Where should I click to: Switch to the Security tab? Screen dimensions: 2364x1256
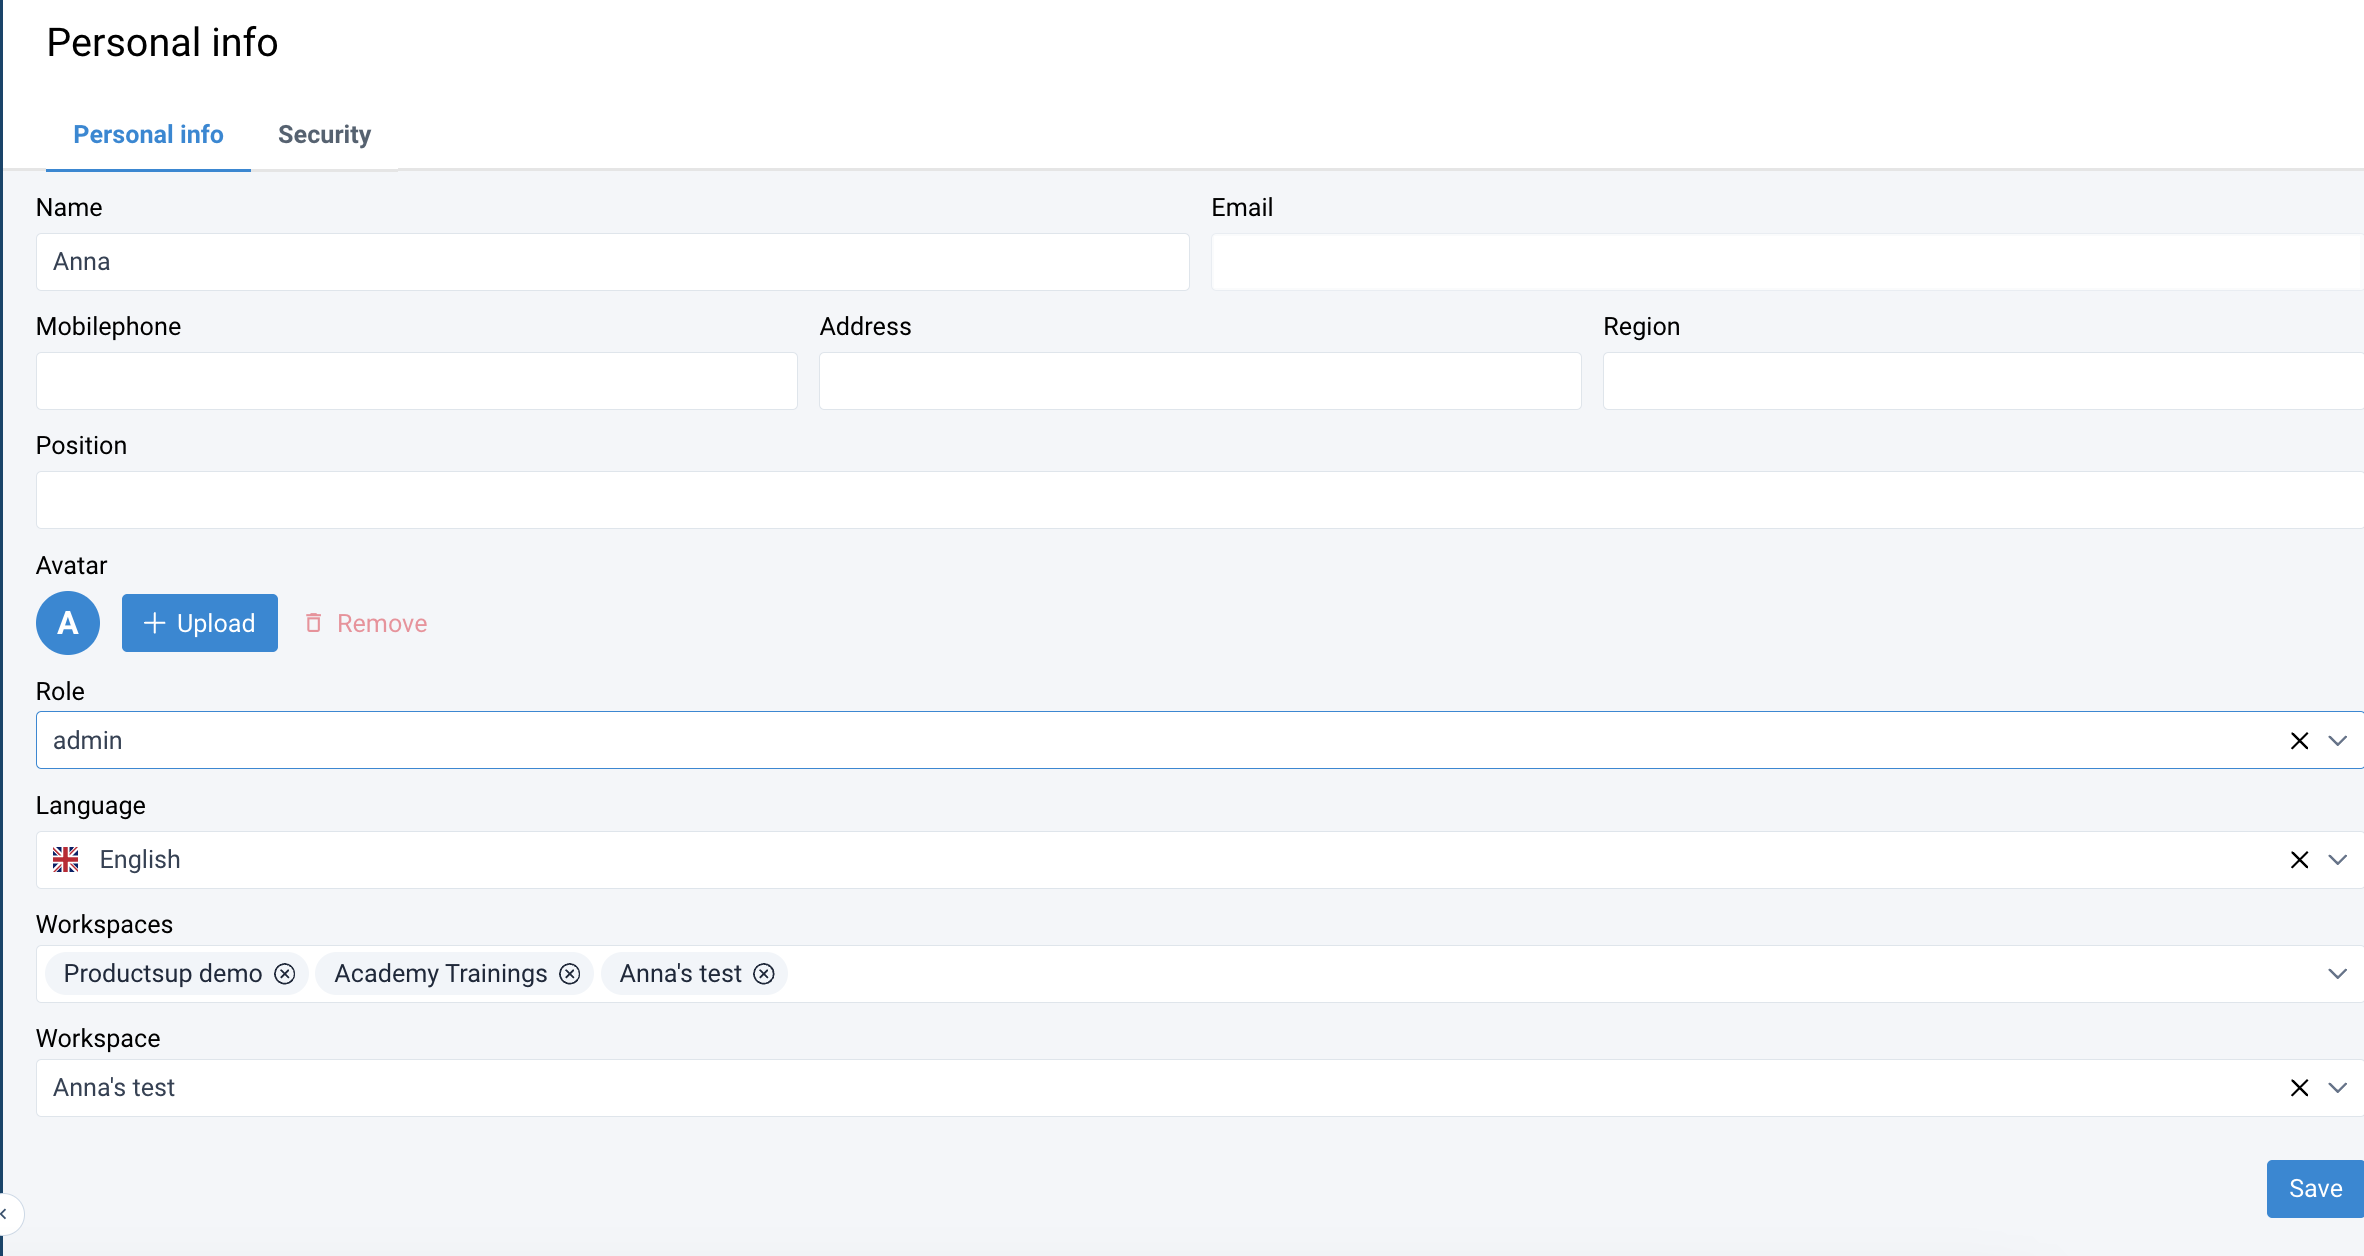pos(324,135)
